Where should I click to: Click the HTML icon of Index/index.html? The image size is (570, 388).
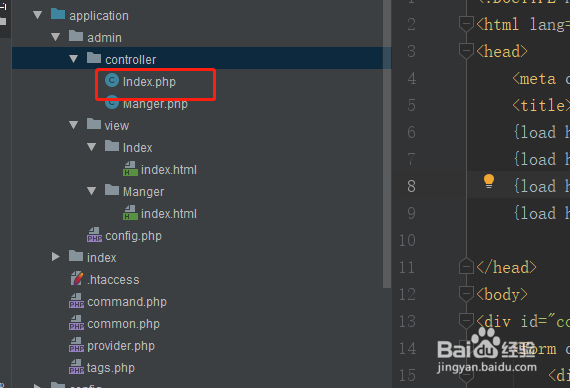point(130,169)
